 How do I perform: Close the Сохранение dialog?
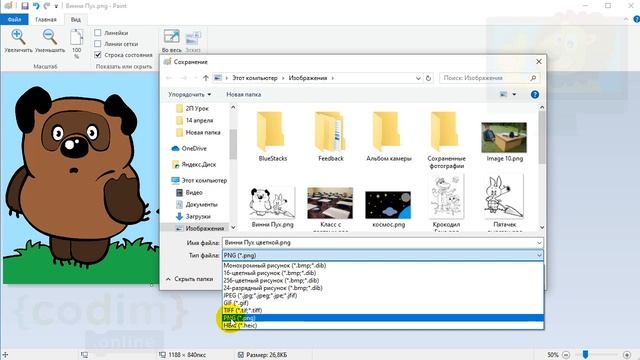tap(539, 62)
